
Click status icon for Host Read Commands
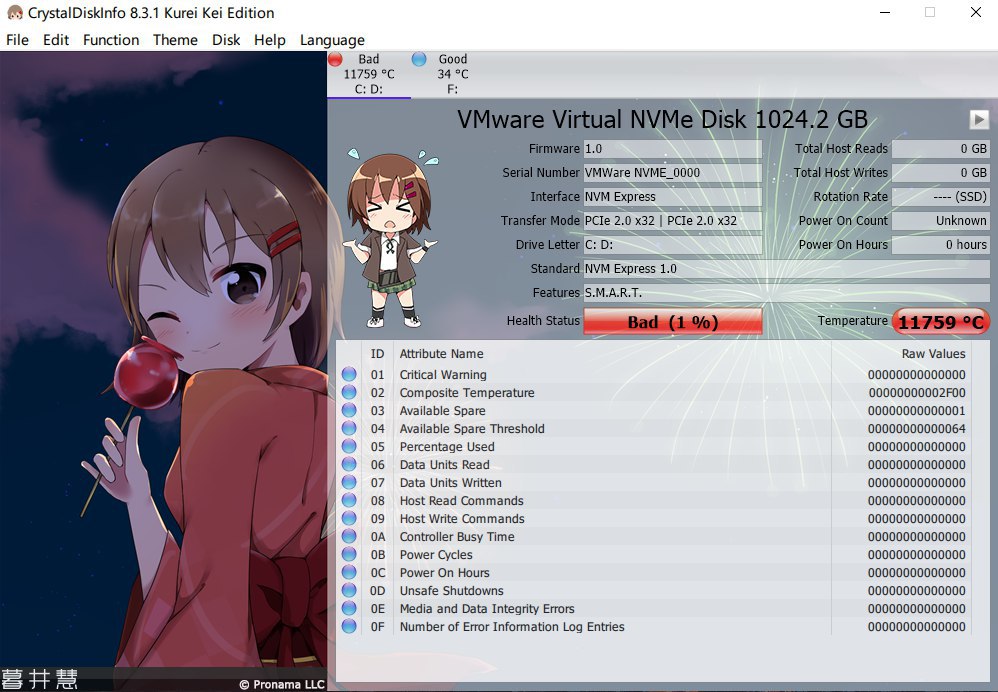pyautogui.click(x=349, y=500)
